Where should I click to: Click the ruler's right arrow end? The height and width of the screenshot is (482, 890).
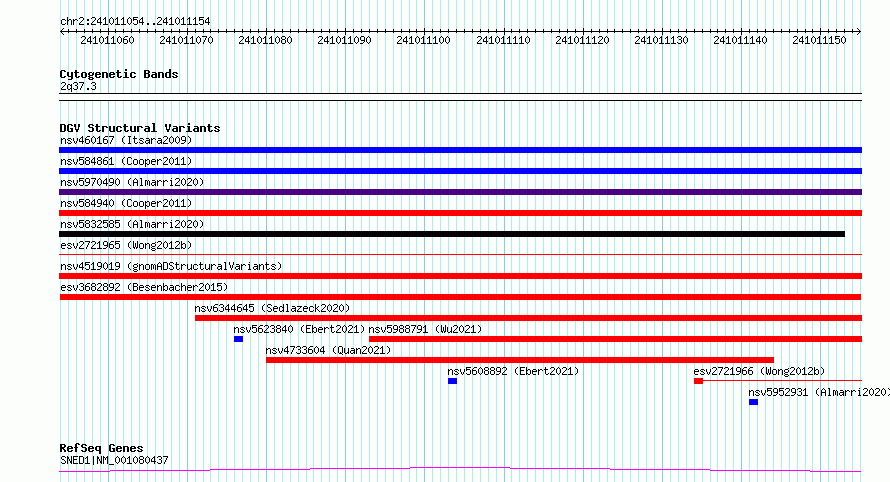pos(859,32)
